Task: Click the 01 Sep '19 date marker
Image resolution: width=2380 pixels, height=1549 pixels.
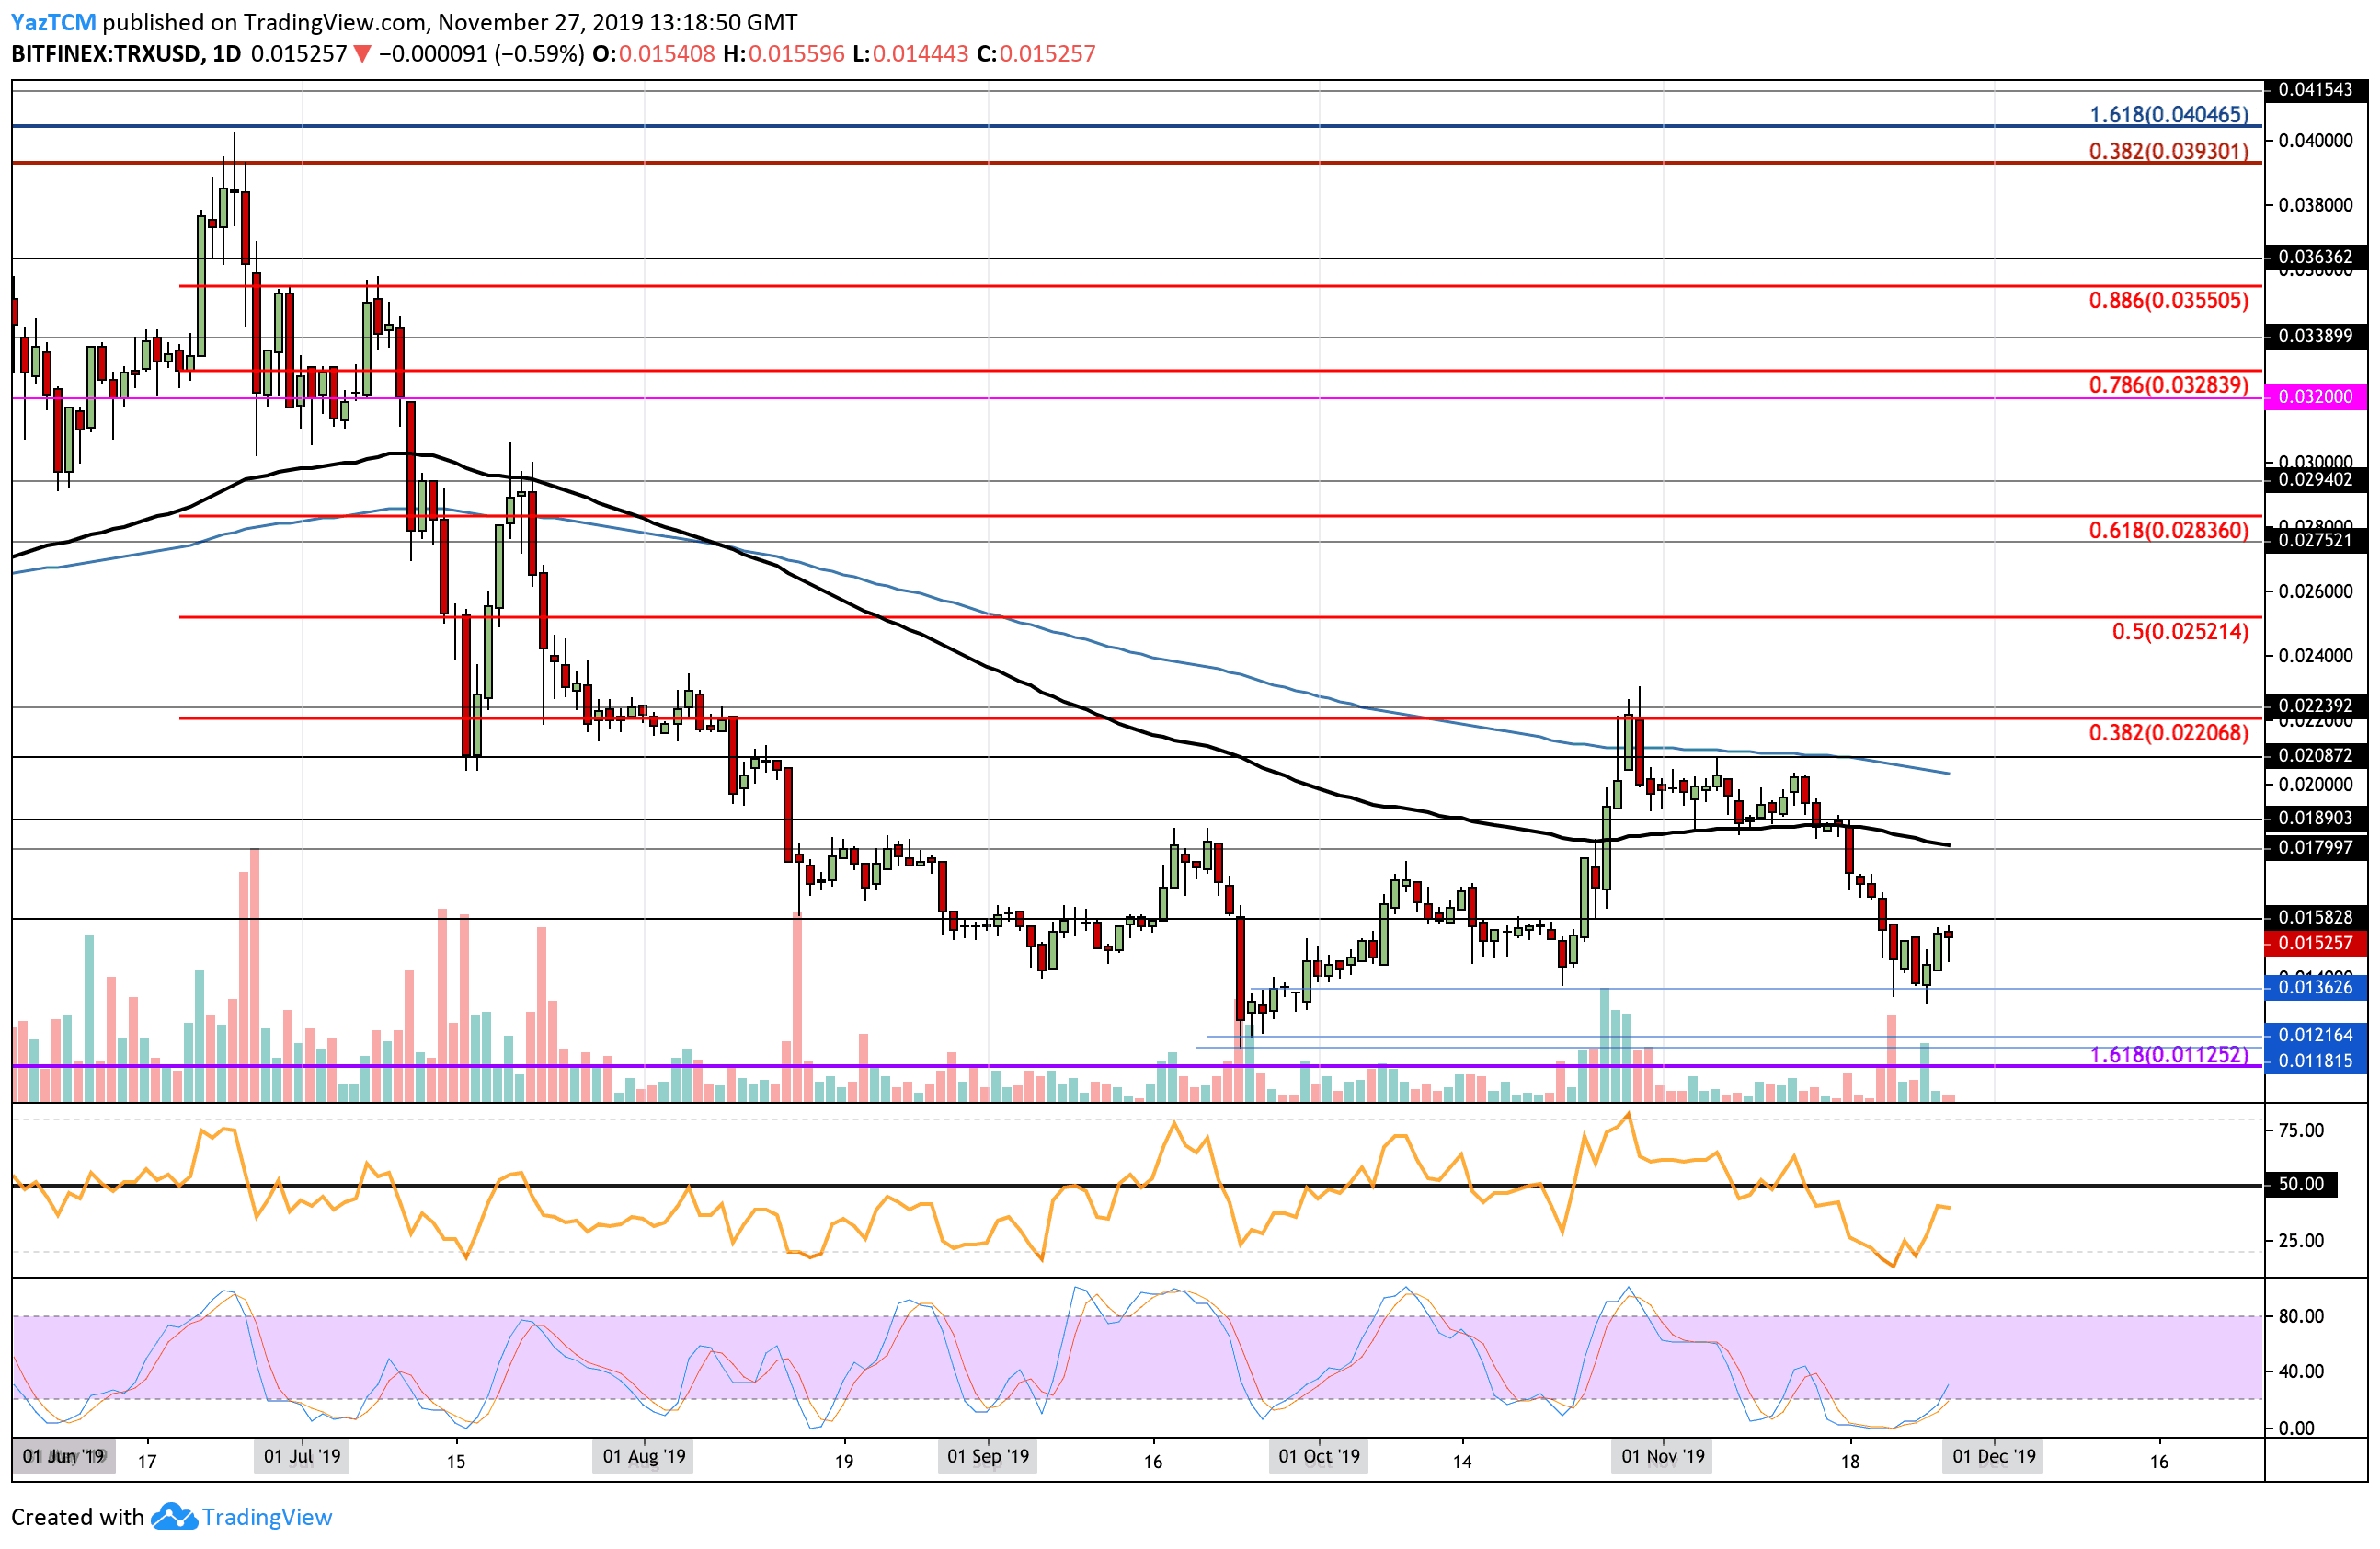Action: click(988, 1456)
